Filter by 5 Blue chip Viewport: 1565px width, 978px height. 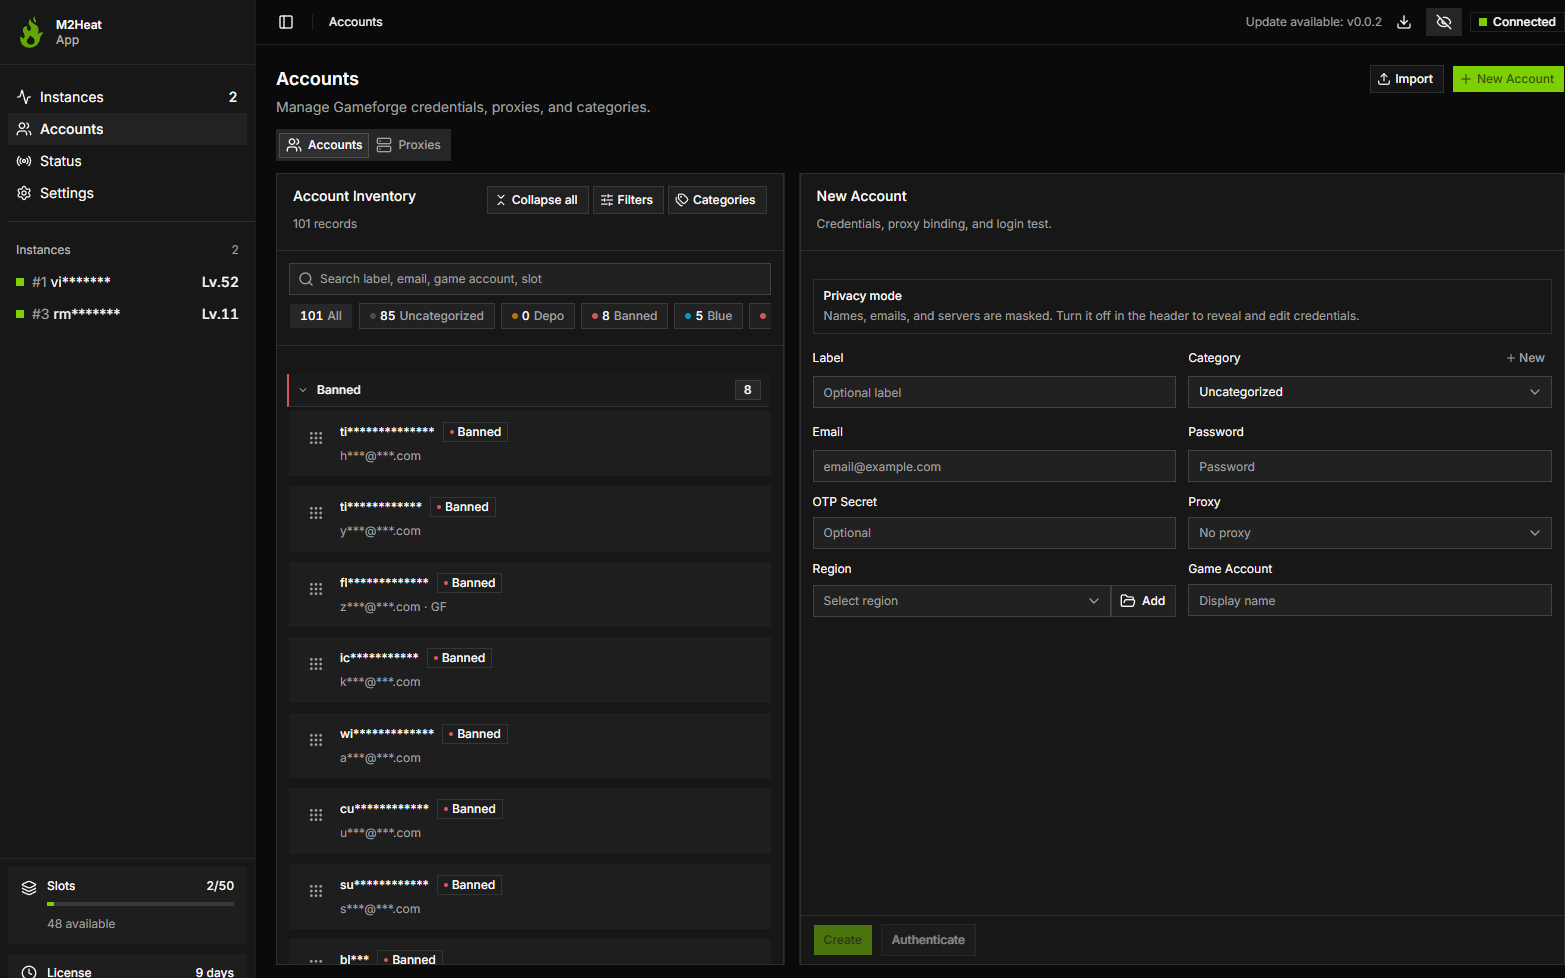709,316
